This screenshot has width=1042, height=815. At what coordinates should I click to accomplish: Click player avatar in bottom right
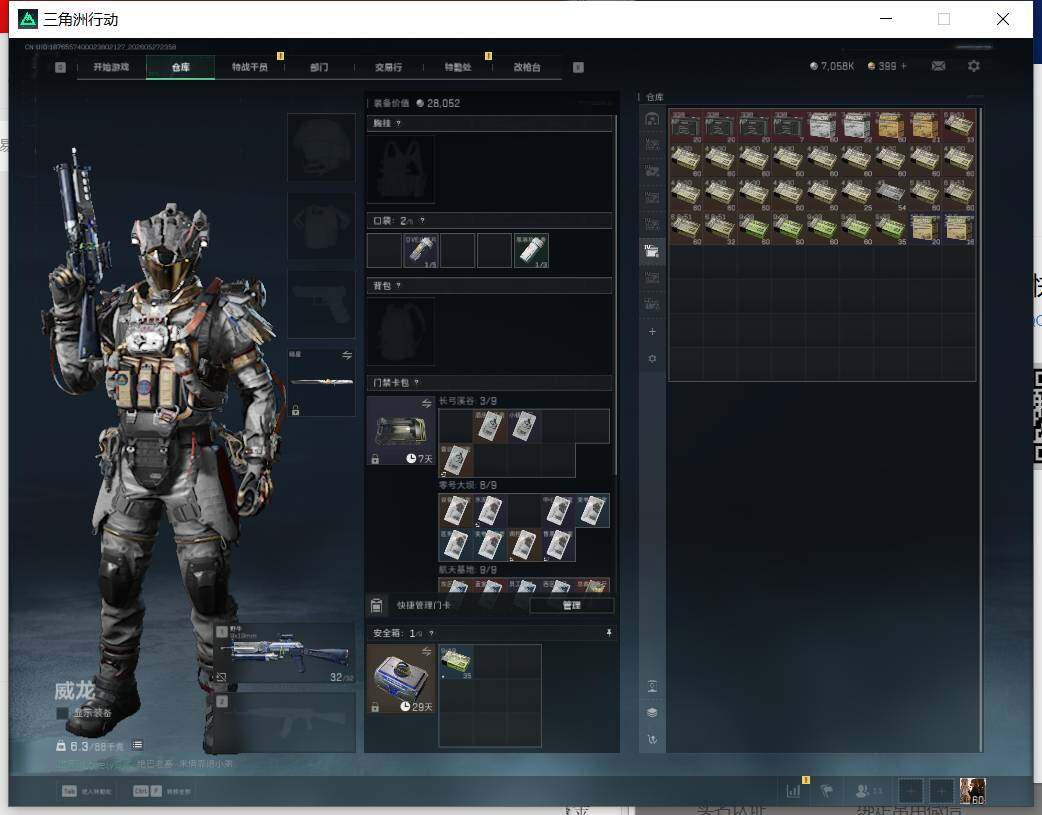973,791
